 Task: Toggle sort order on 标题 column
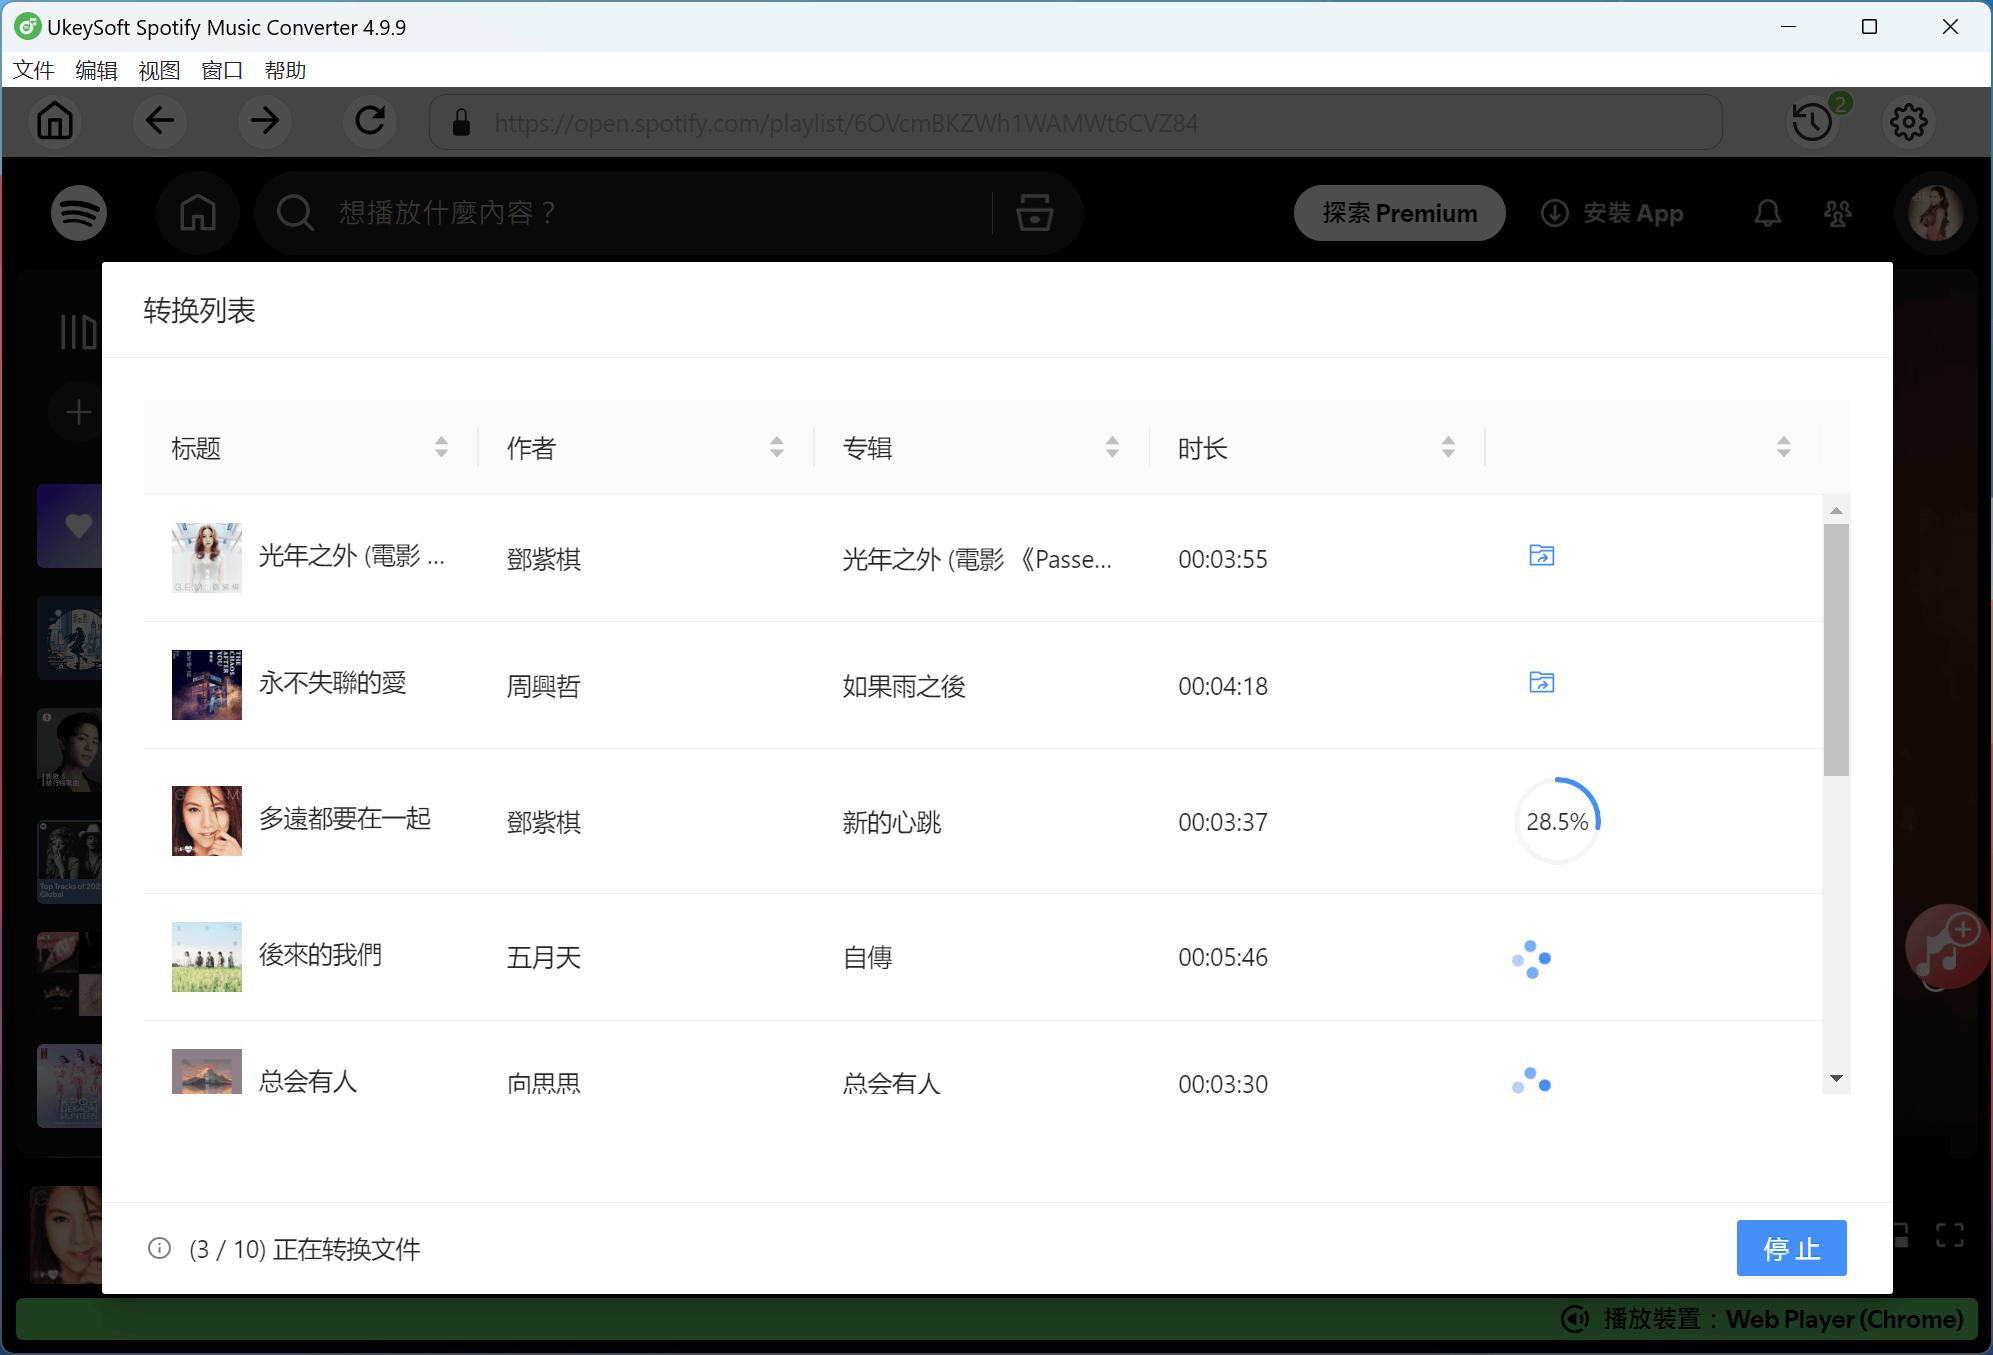(x=441, y=447)
